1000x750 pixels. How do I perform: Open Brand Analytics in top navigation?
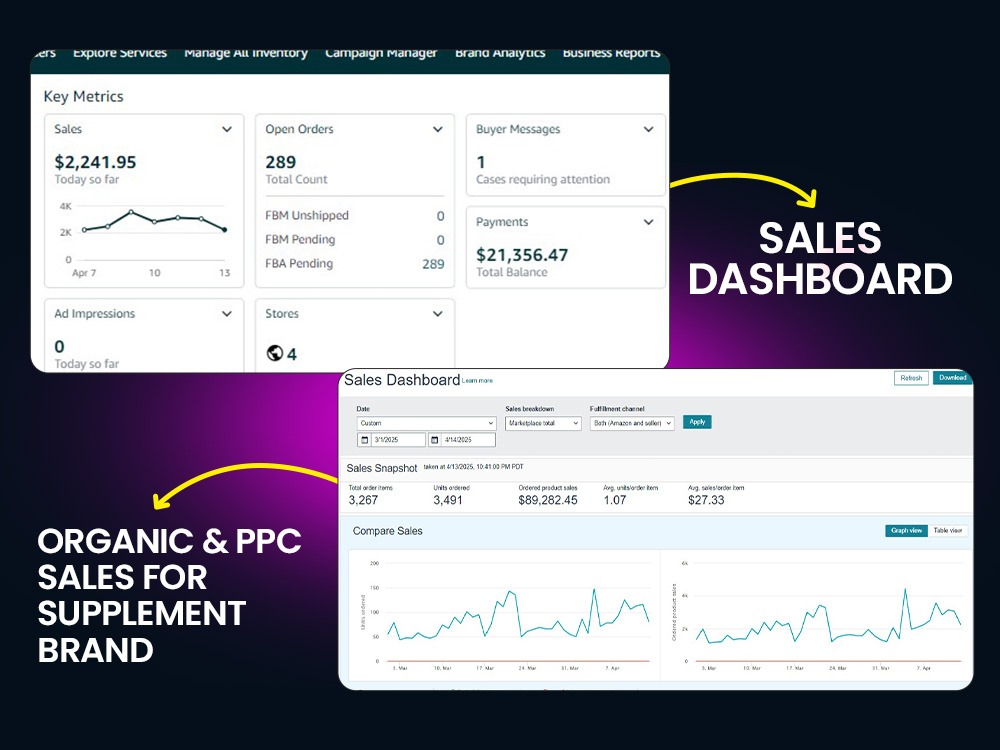(500, 53)
